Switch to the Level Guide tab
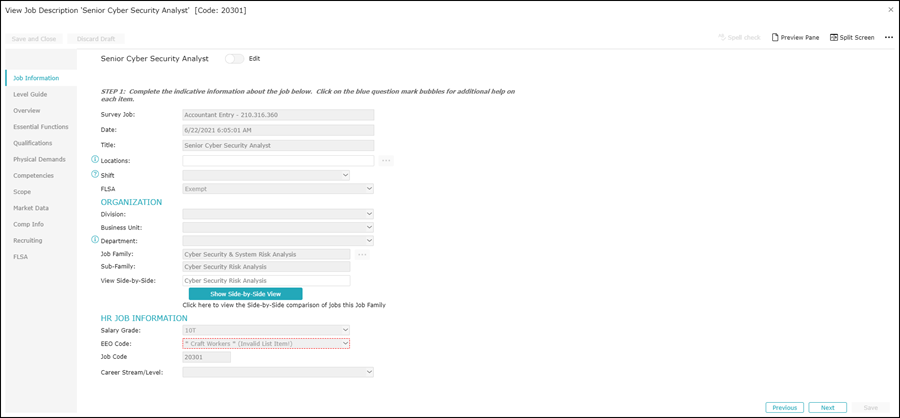The height and width of the screenshot is (418, 900). pos(30,94)
